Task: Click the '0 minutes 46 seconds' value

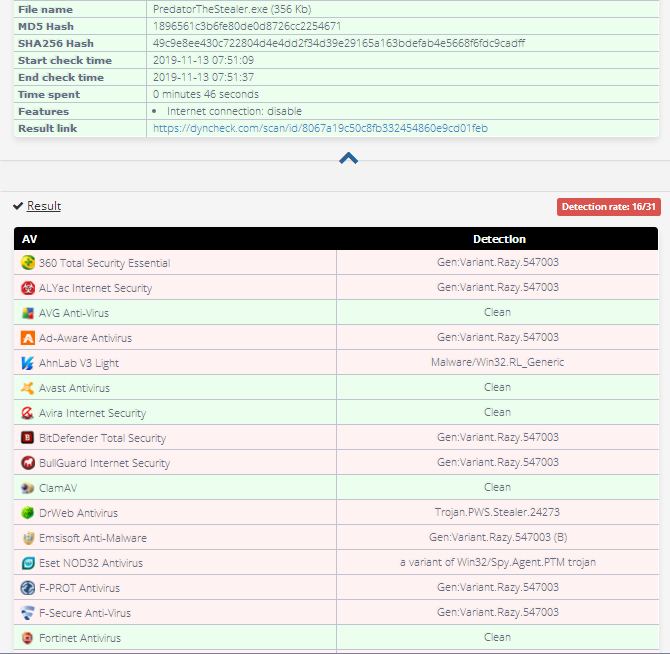Action: [x=206, y=94]
